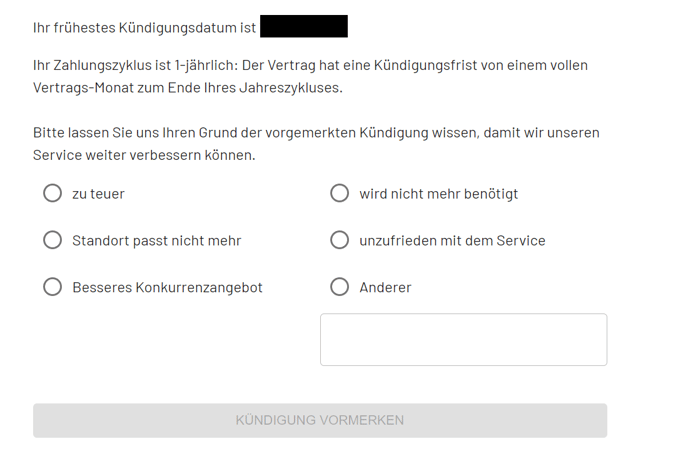Click the 'Anderer' label text
This screenshot has height=459, width=688.
[385, 288]
